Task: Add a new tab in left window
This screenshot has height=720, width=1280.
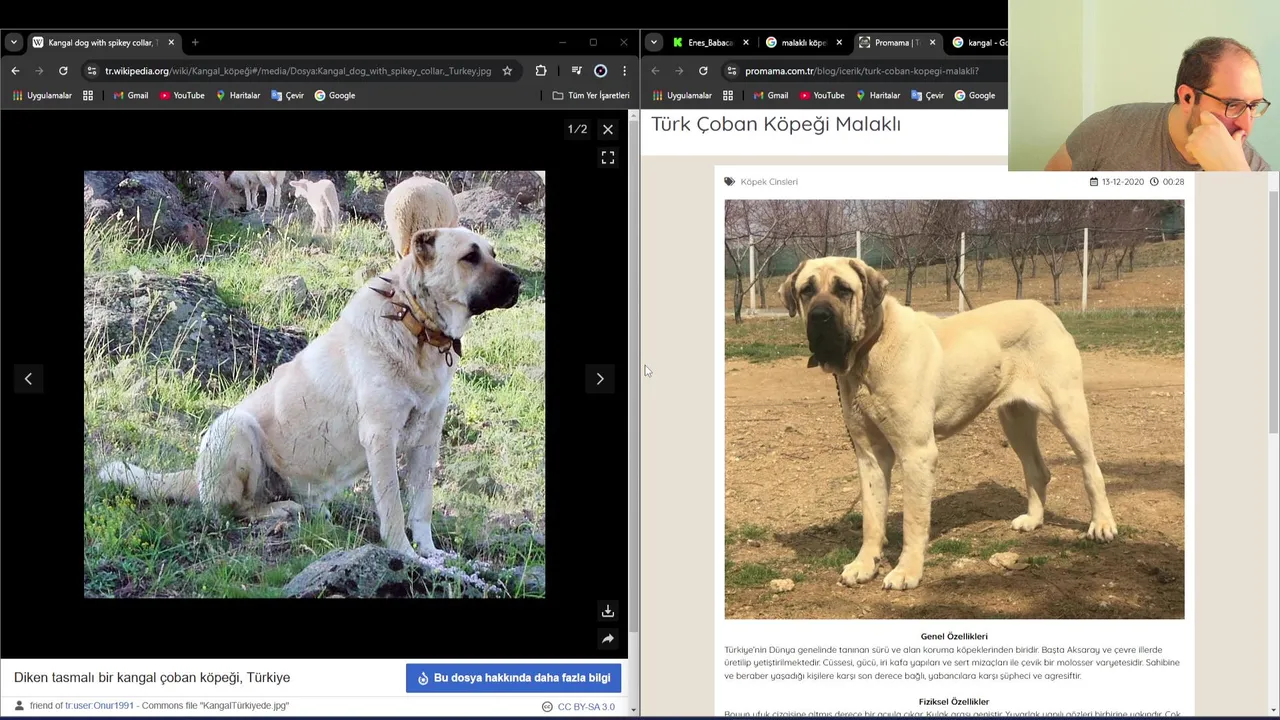Action: pos(195,42)
